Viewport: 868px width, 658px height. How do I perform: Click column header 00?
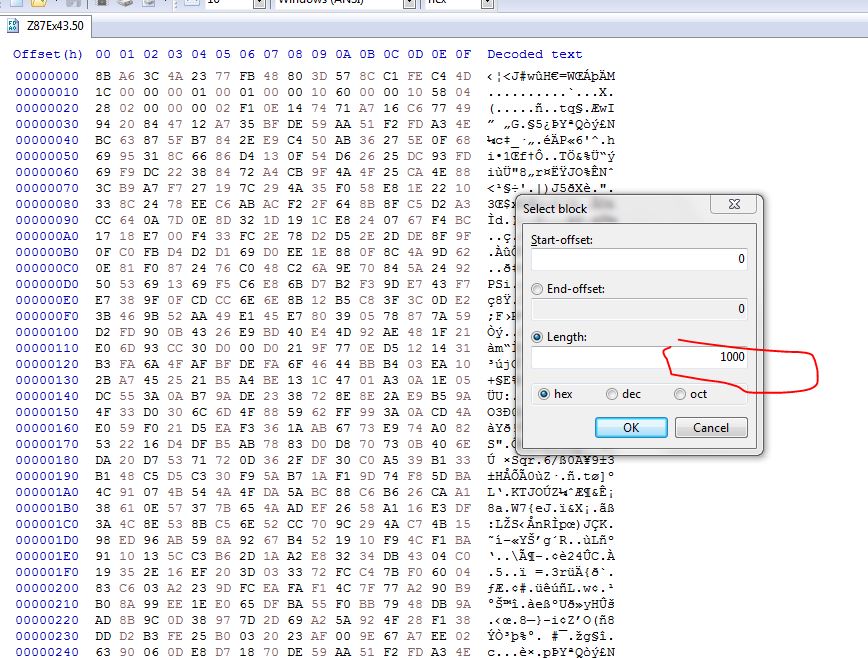pos(103,54)
